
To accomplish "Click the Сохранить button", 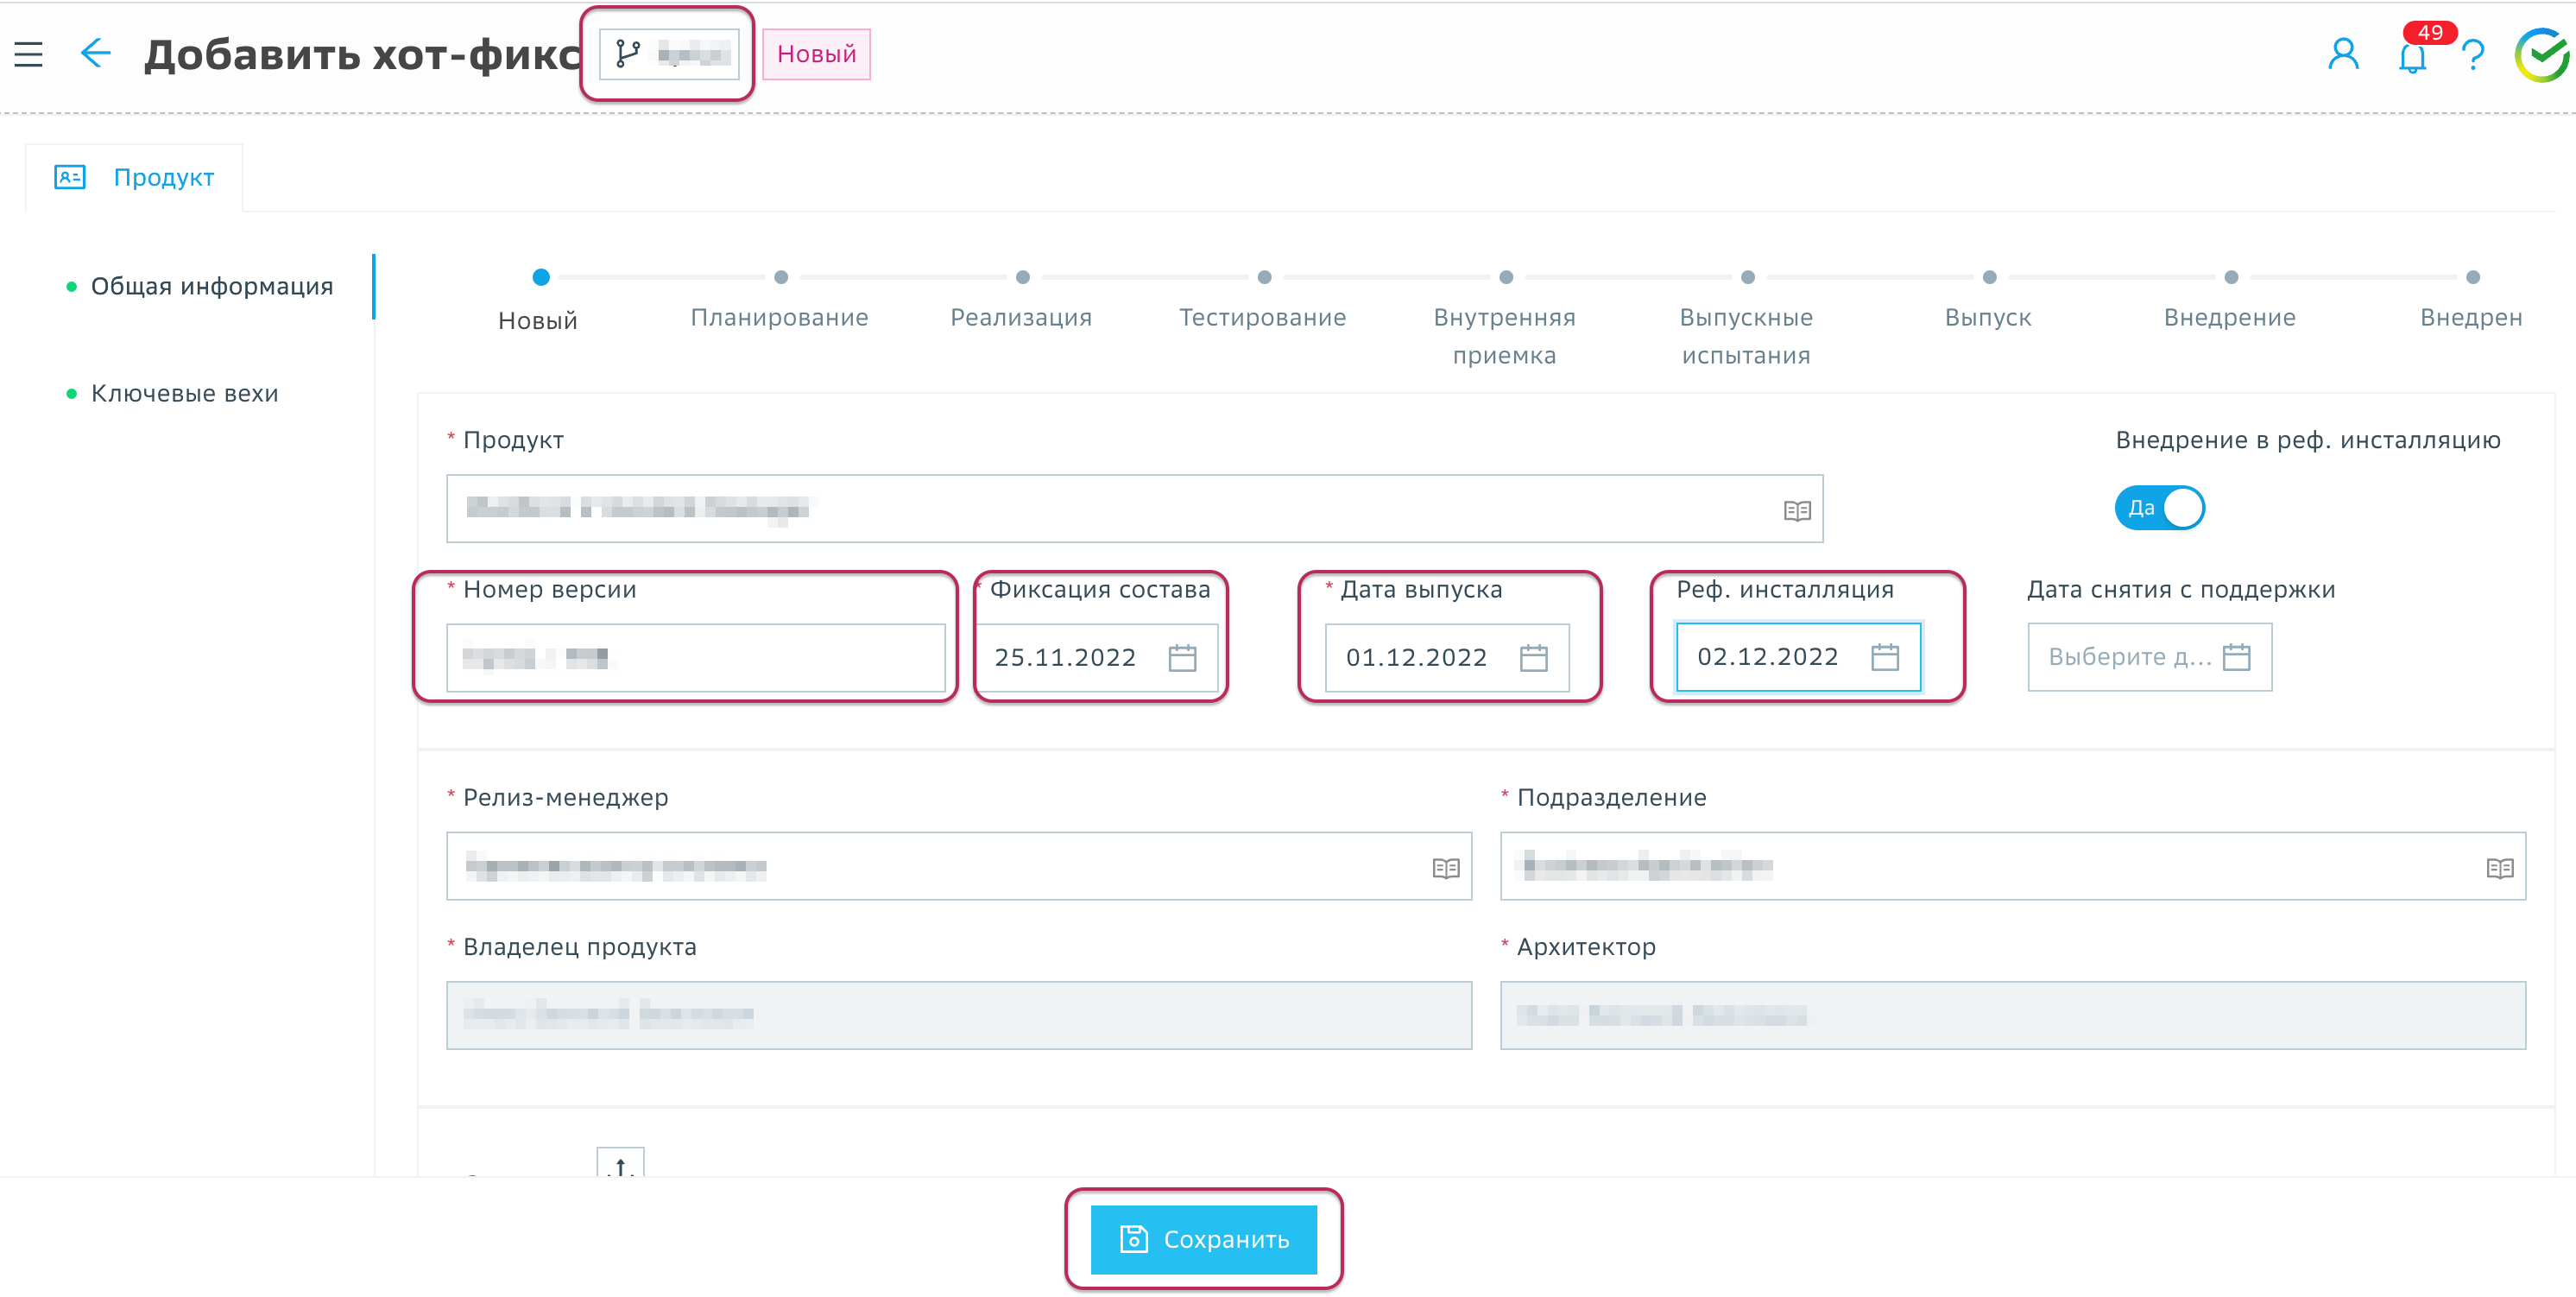I will coord(1203,1239).
